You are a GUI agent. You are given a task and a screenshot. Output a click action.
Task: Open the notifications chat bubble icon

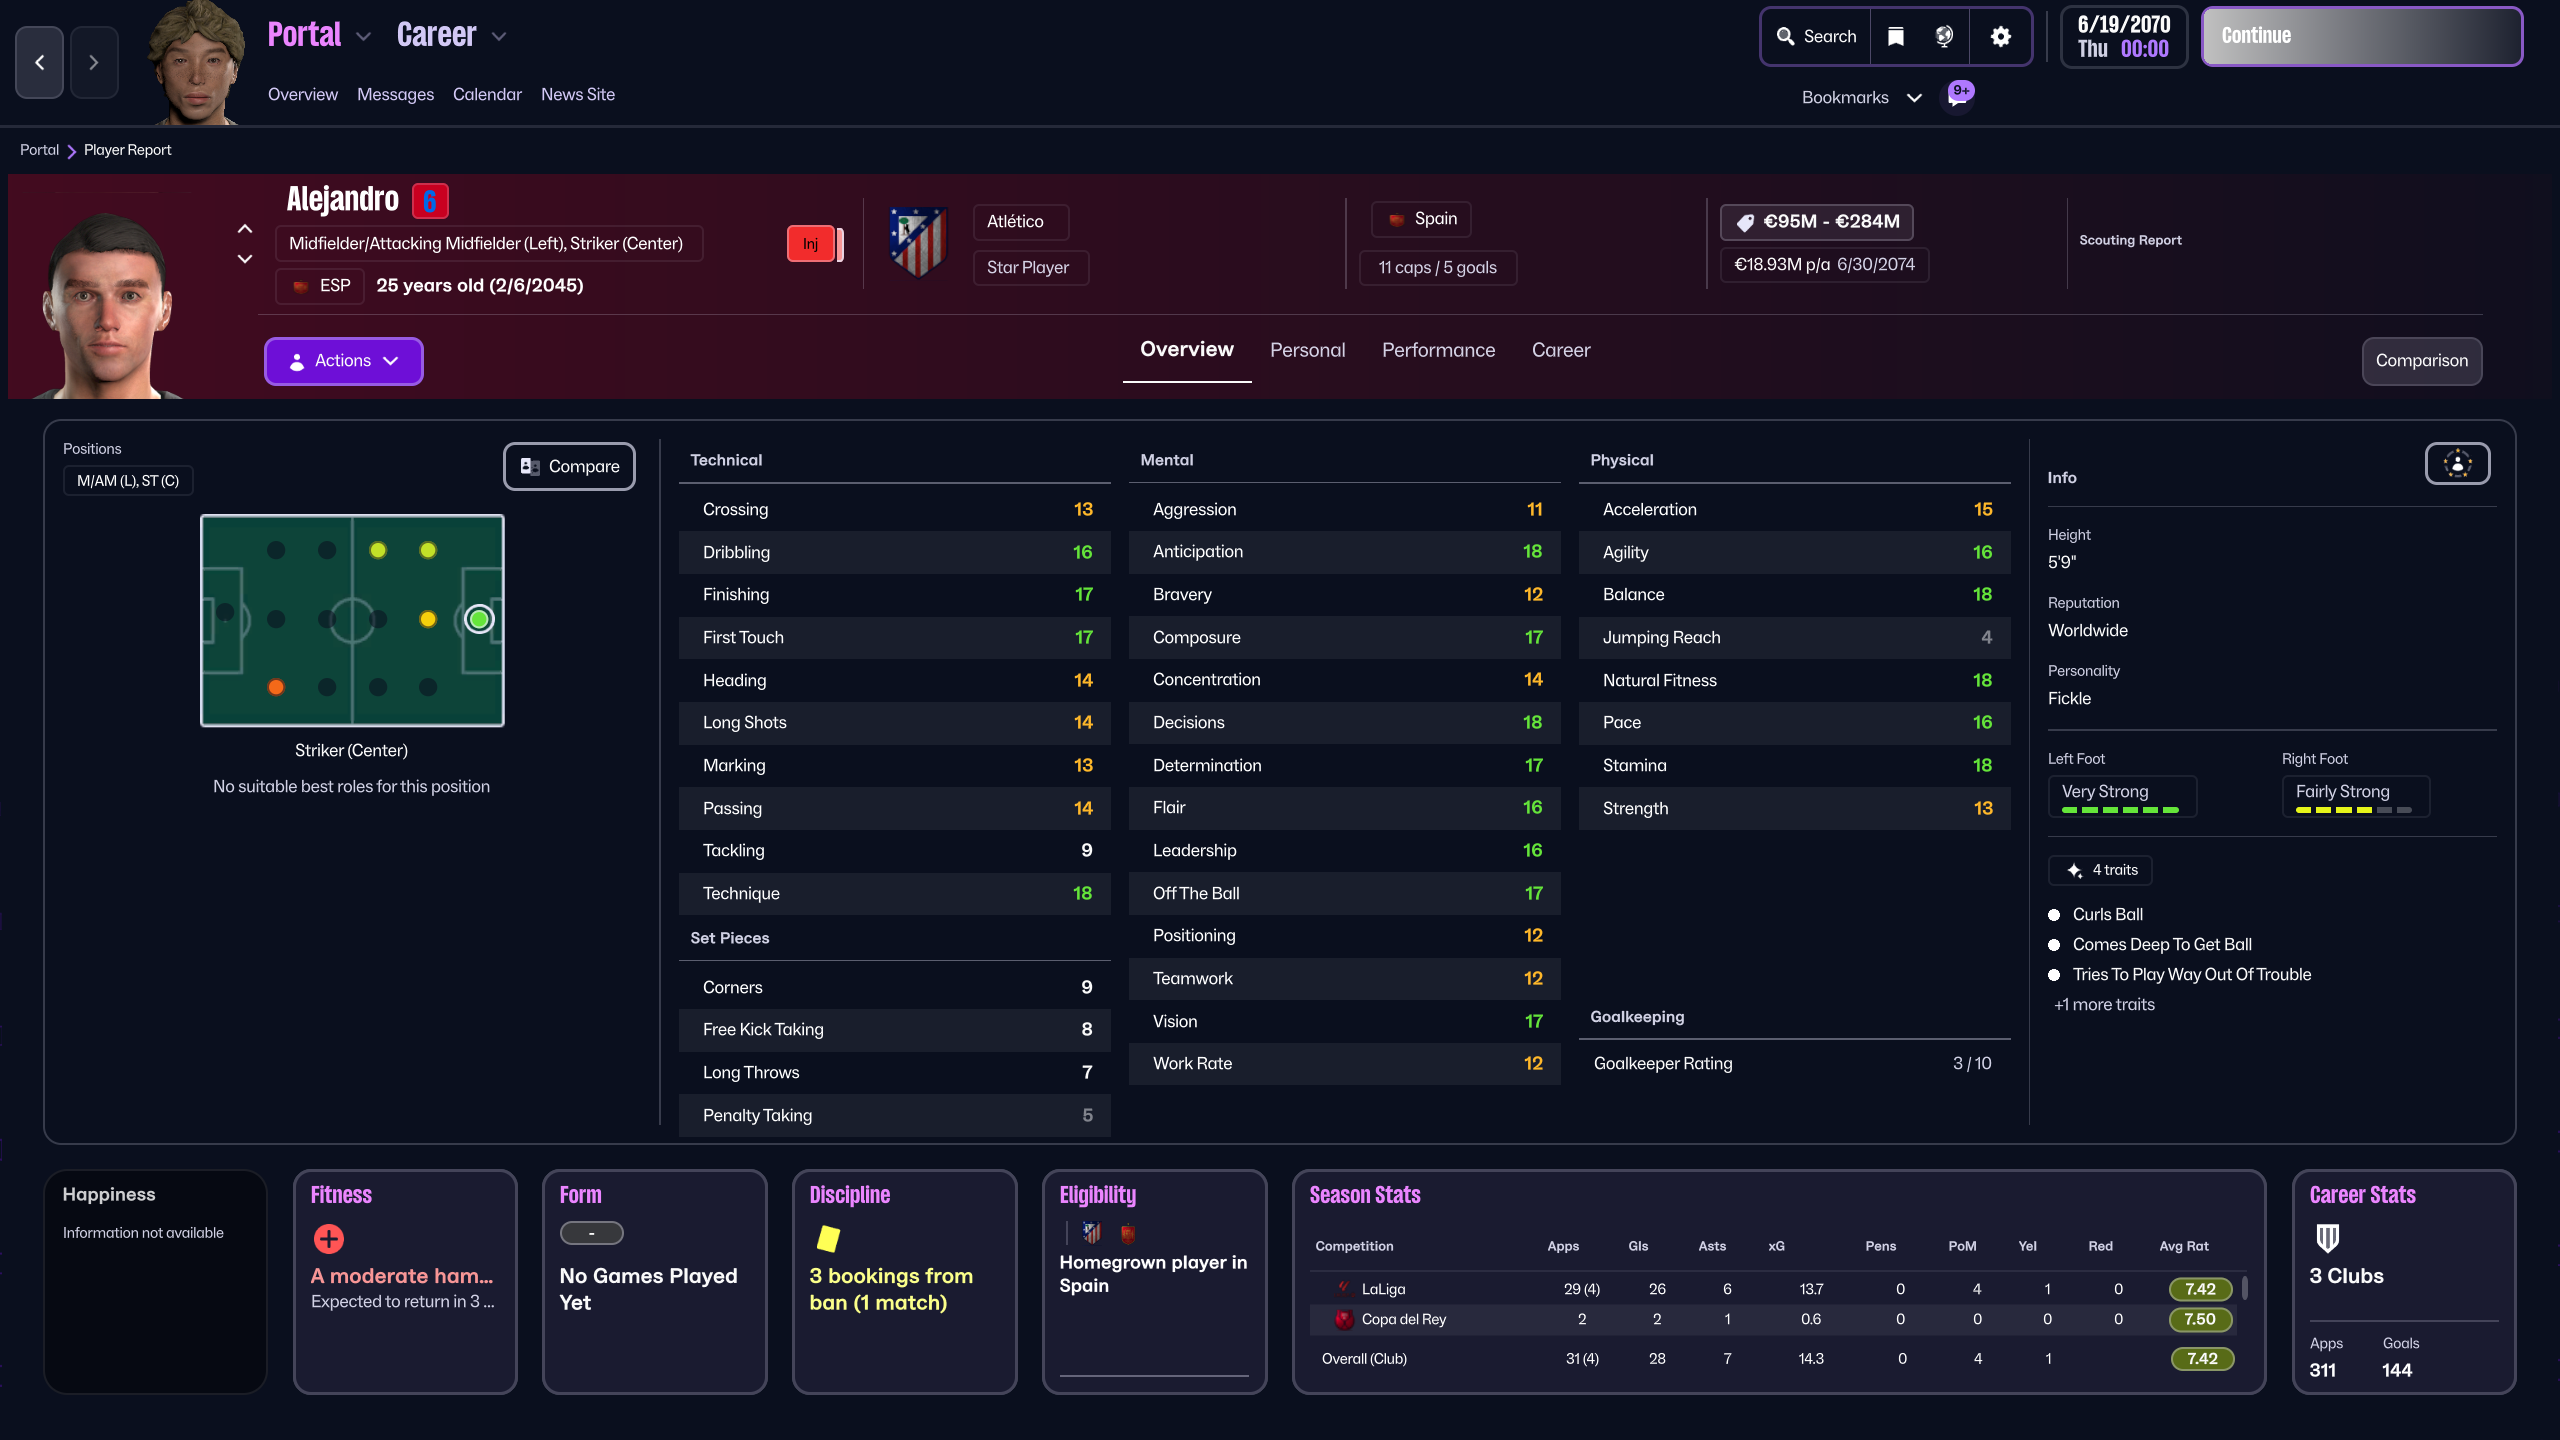(1958, 97)
